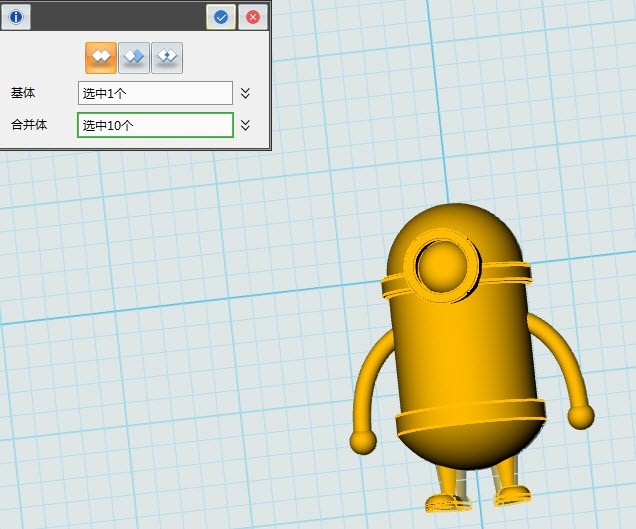Screen dimensions: 636x529
Task: Select the intersect boolean mode
Action: [167, 58]
